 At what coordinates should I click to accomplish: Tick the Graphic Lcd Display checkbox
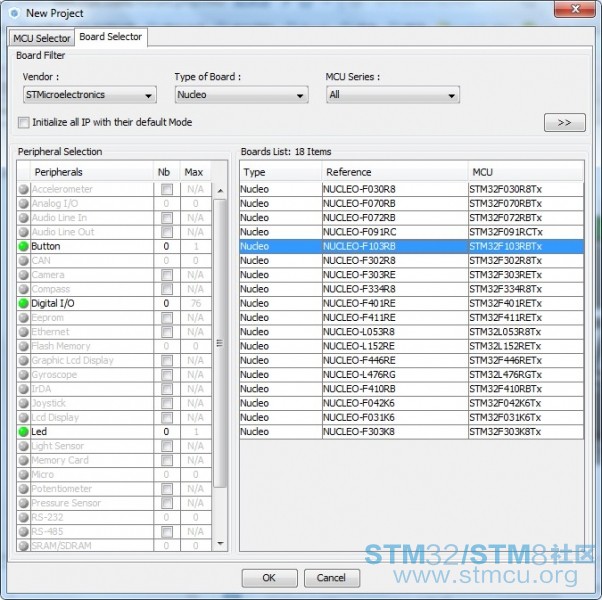[167, 360]
